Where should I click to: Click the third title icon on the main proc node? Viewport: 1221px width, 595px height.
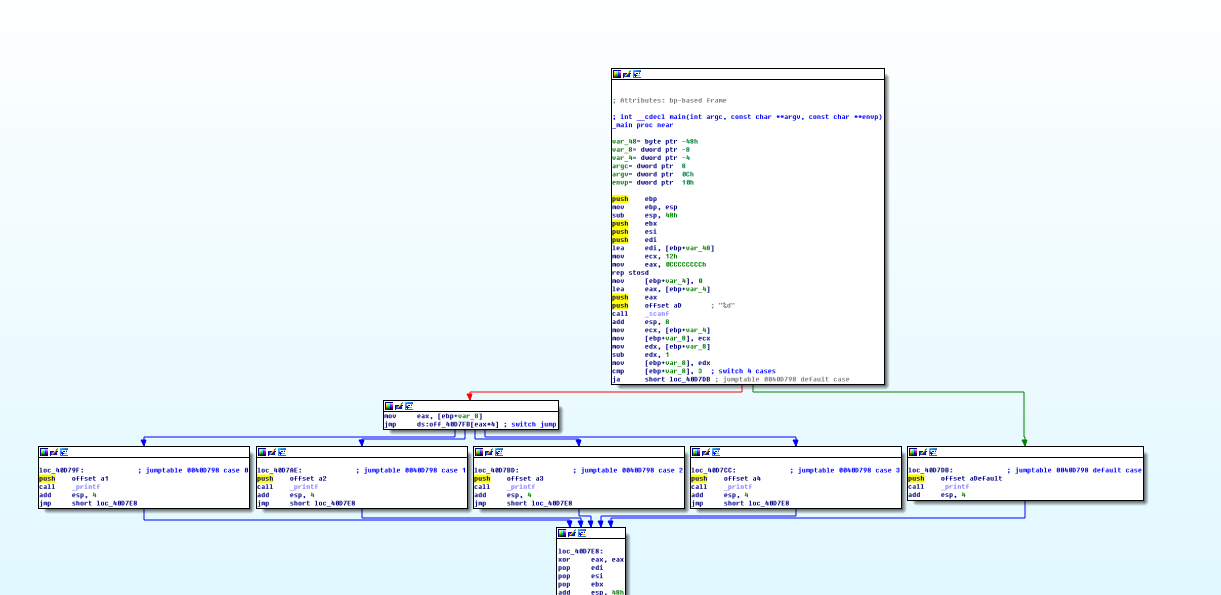(x=637, y=74)
